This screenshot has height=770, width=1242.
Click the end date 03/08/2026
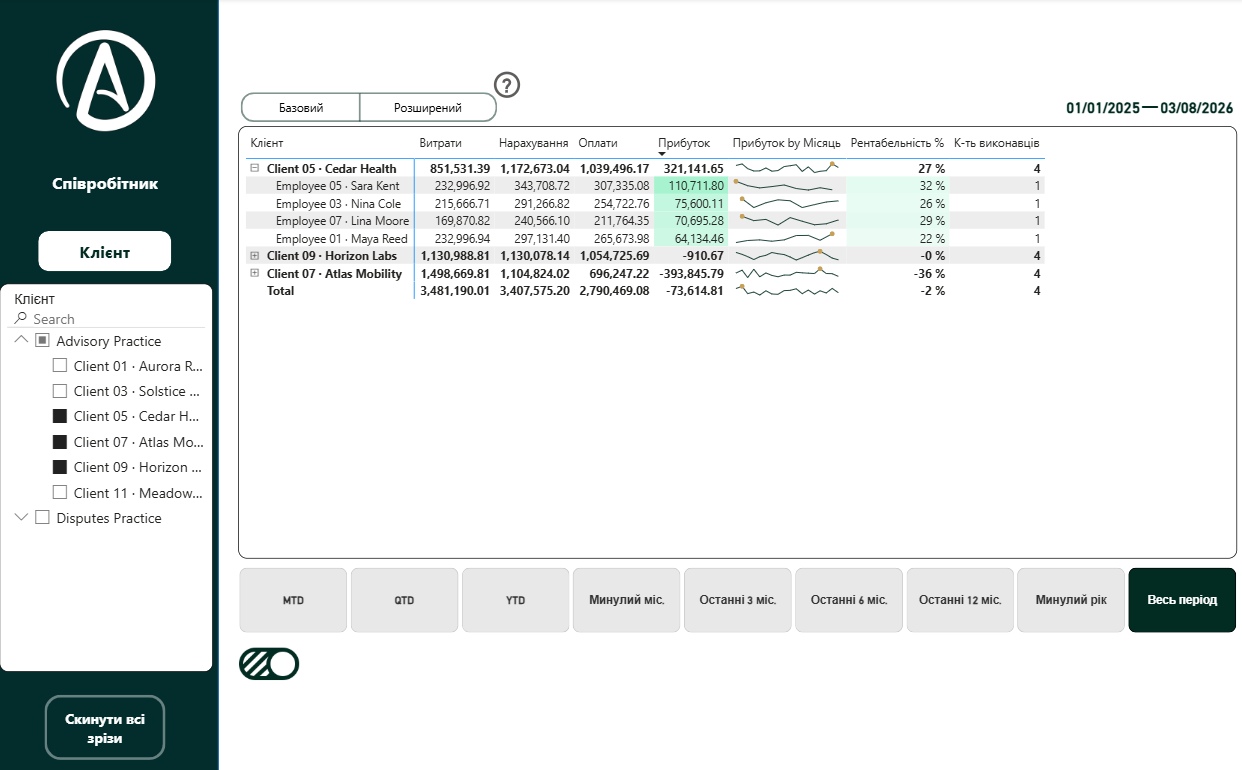click(x=1197, y=108)
